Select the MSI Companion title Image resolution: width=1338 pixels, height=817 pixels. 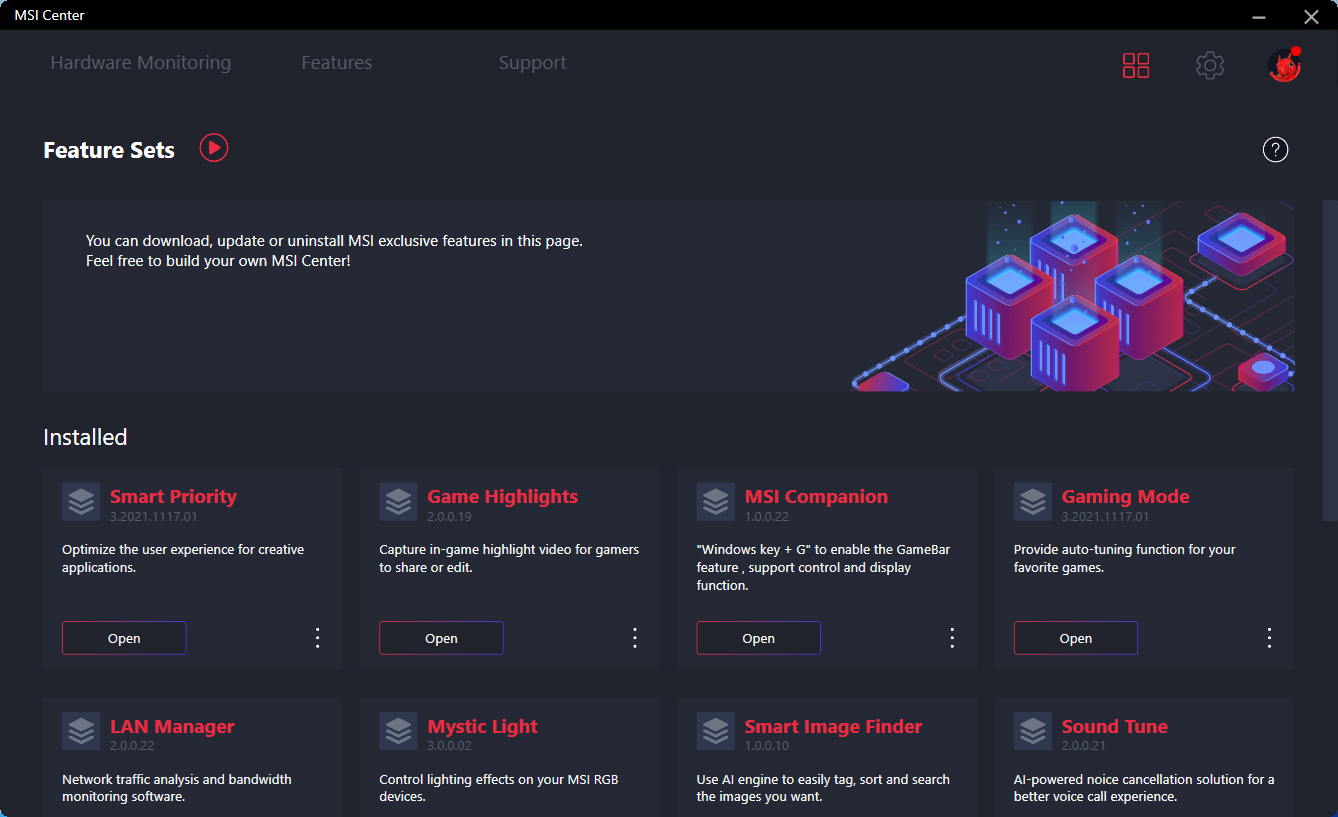tap(816, 496)
